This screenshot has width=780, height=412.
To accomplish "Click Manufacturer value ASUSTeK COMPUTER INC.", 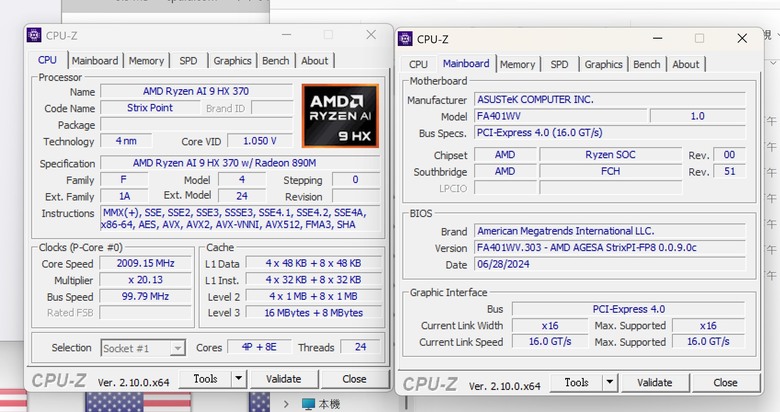I will pyautogui.click(x=610, y=100).
